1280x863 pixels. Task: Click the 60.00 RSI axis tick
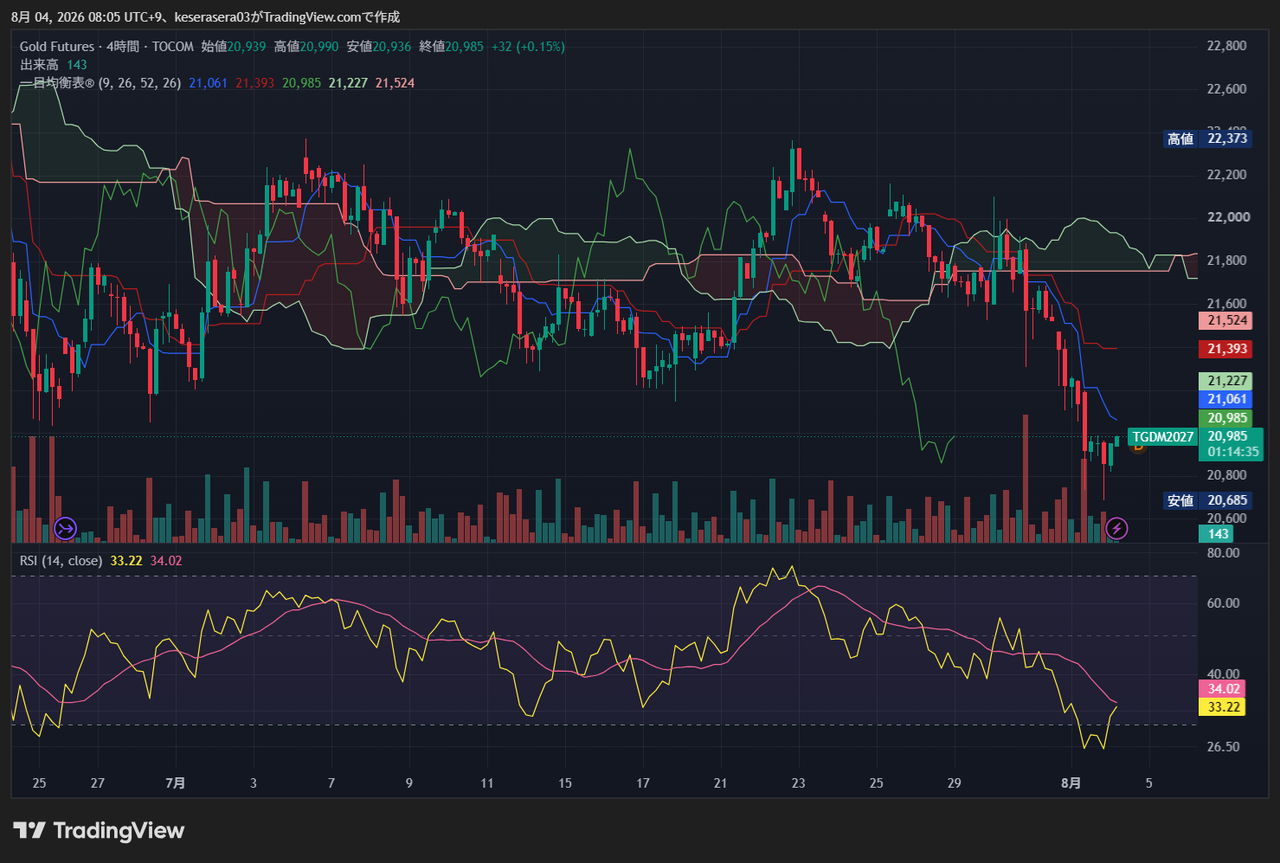point(1223,603)
